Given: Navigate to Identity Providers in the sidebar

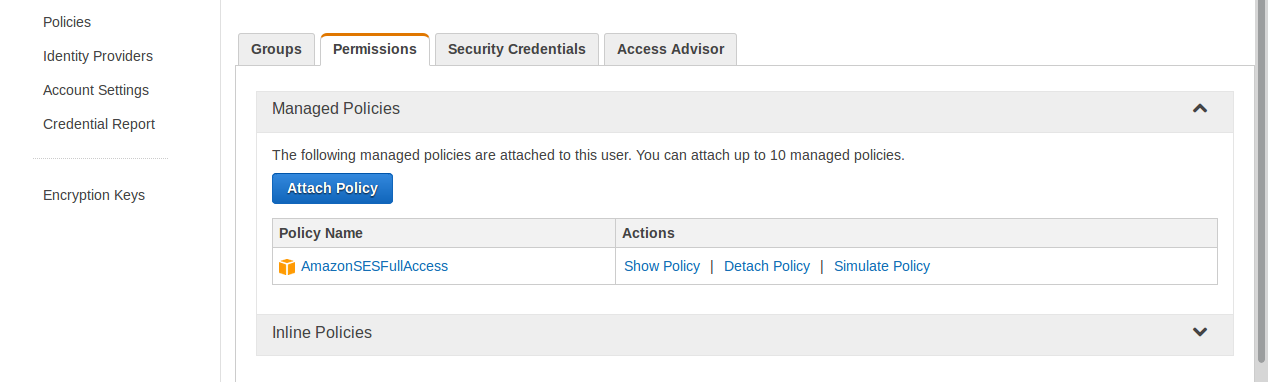Looking at the screenshot, I should pos(98,56).
